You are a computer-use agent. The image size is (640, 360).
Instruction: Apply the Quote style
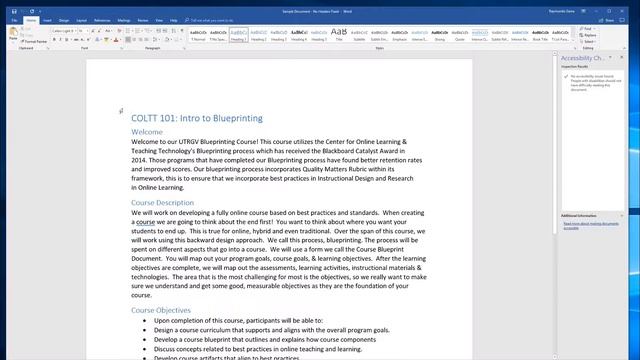click(x=460, y=35)
